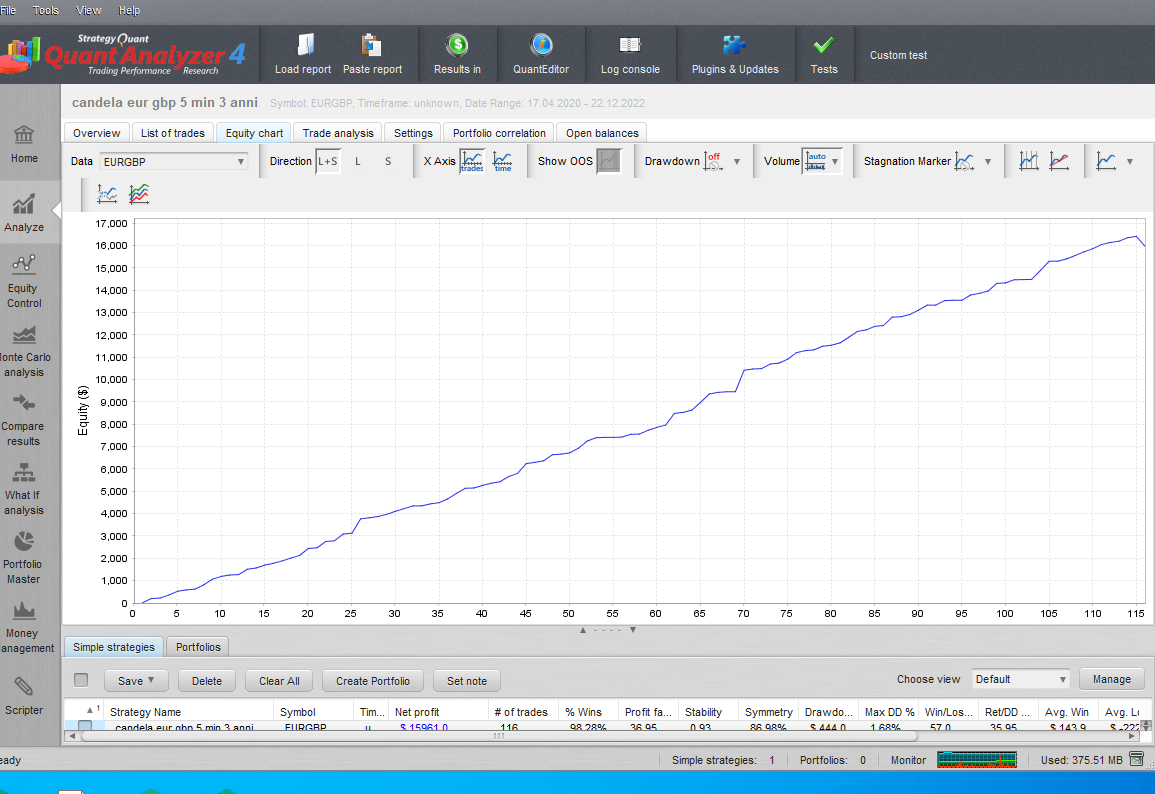Image resolution: width=1155 pixels, height=794 pixels.
Task: Open the What If analysis sidebar icon
Action: [x=24, y=472]
